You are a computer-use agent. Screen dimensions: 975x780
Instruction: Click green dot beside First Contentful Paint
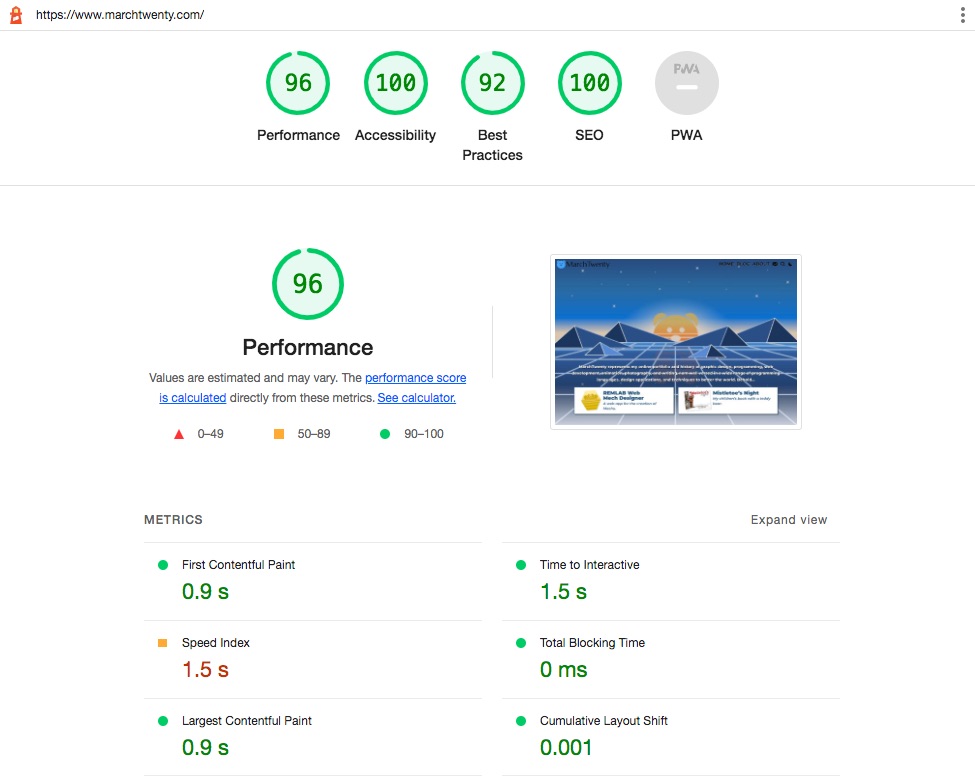pyautogui.click(x=163, y=565)
